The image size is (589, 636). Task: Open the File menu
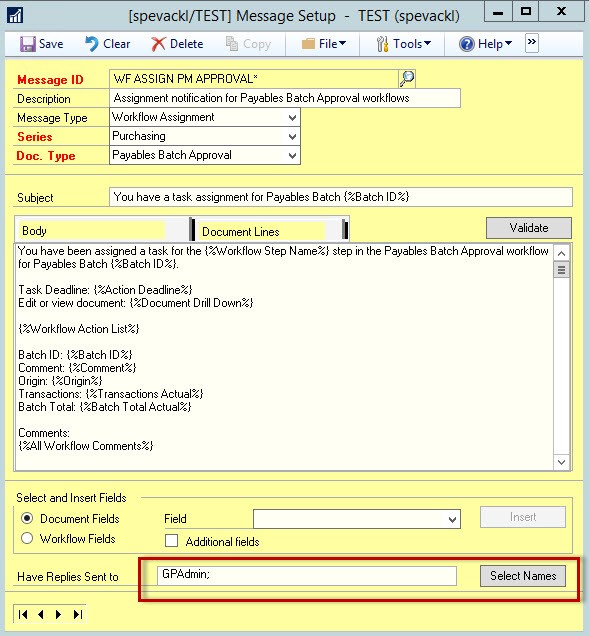pyautogui.click(x=324, y=44)
